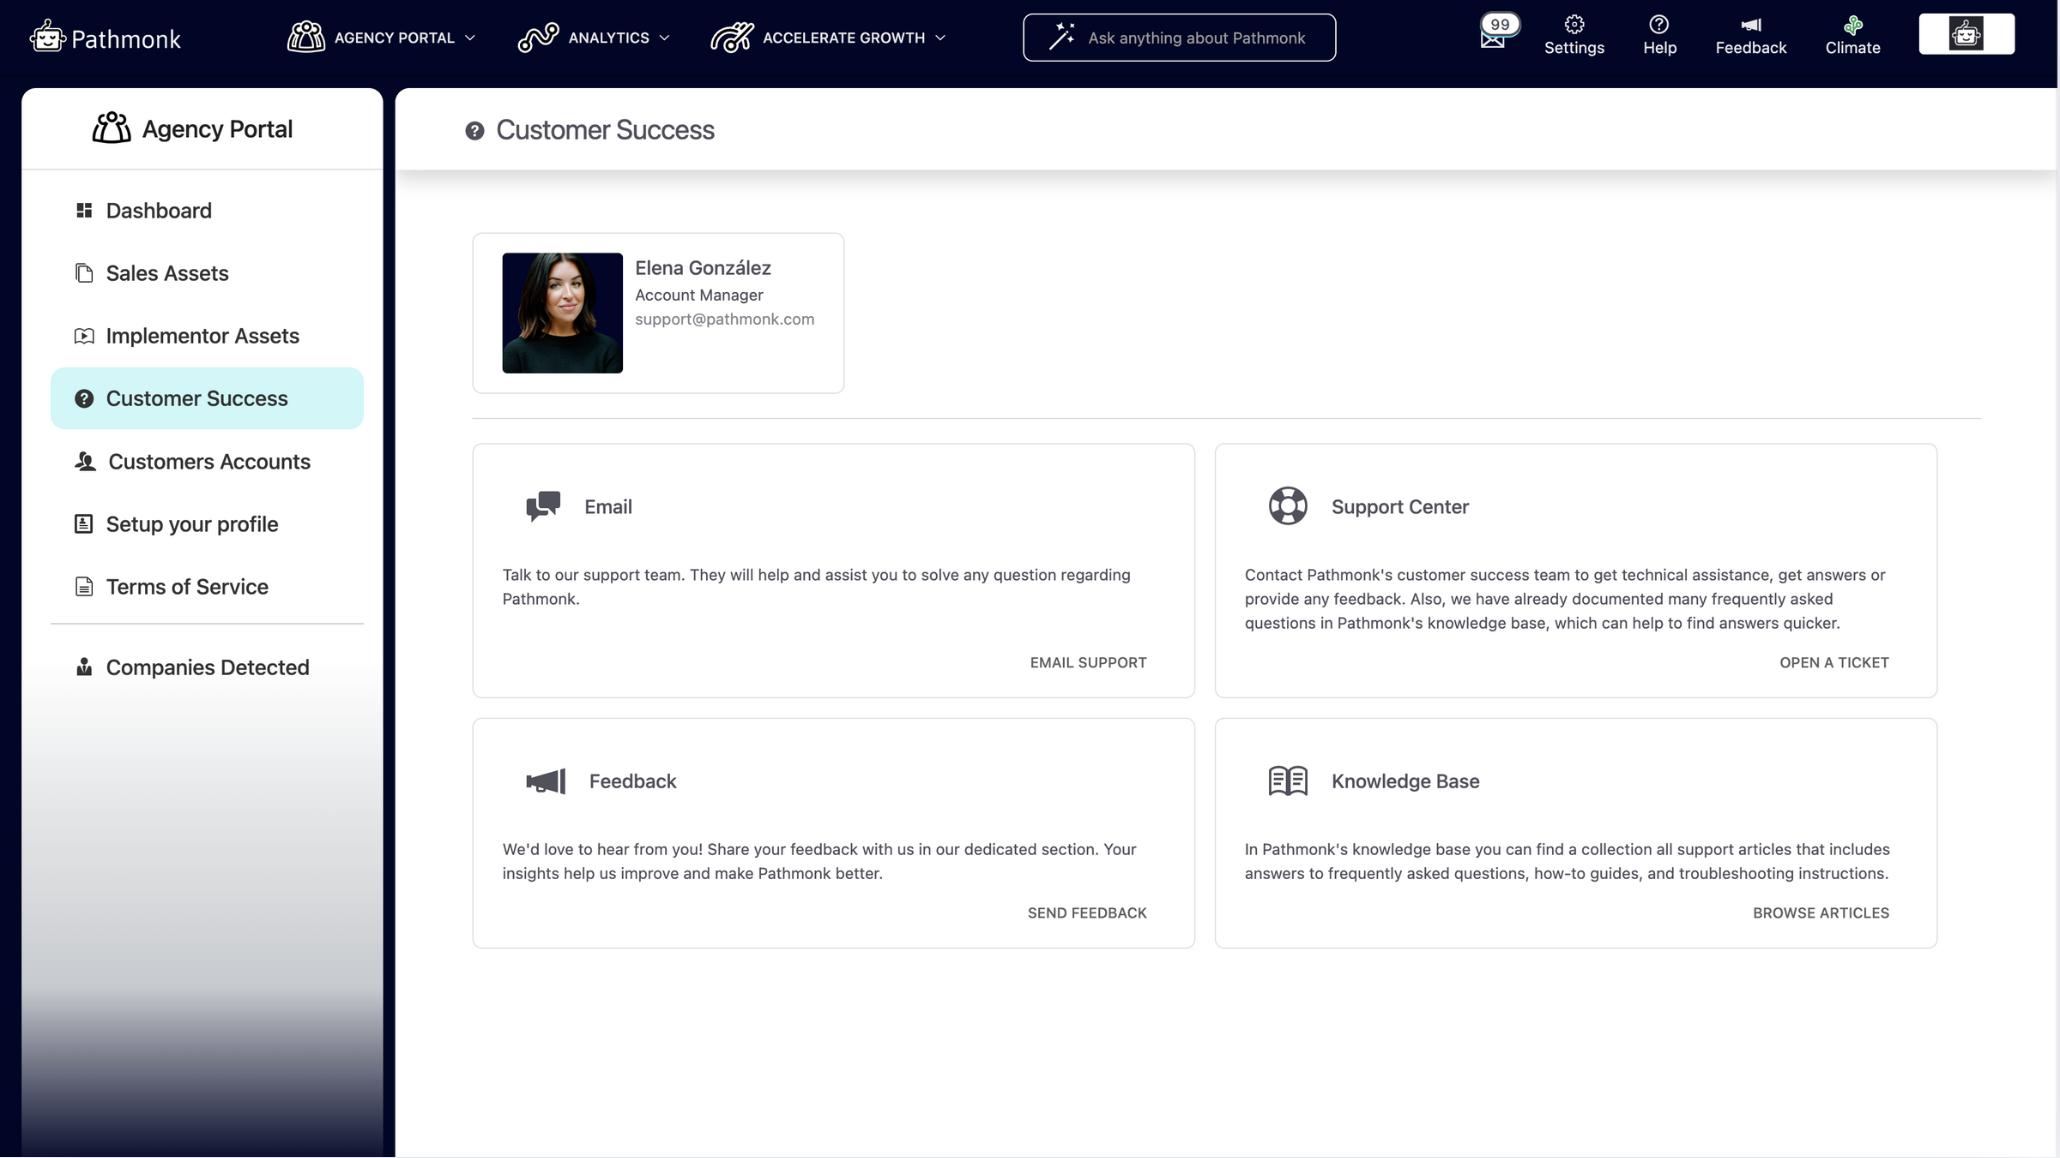The height and width of the screenshot is (1158, 2060).
Task: Open Settings gear icon
Action: [1573, 25]
